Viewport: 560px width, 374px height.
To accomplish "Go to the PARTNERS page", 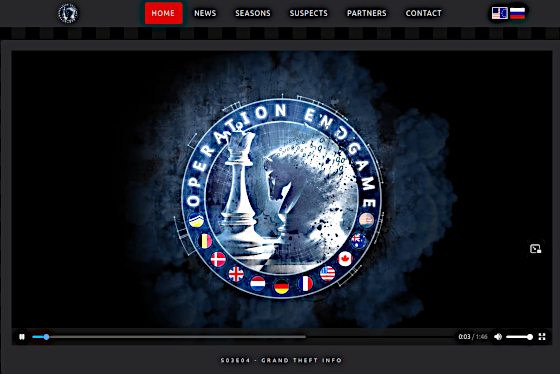I will [x=367, y=13].
